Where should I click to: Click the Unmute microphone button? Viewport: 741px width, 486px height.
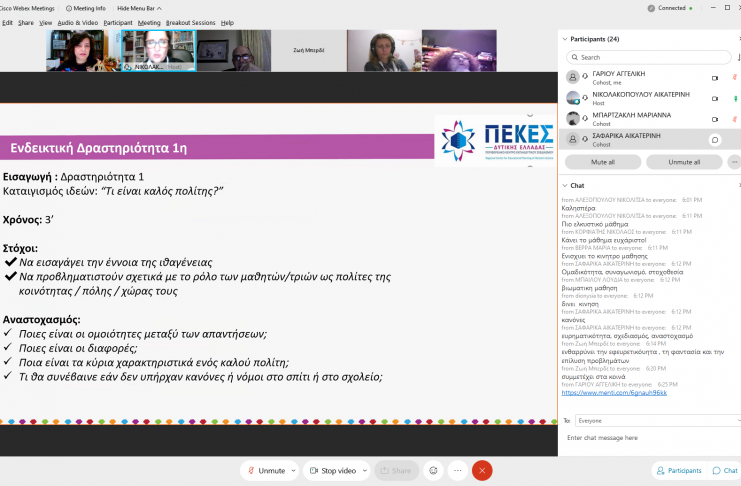coord(266,470)
